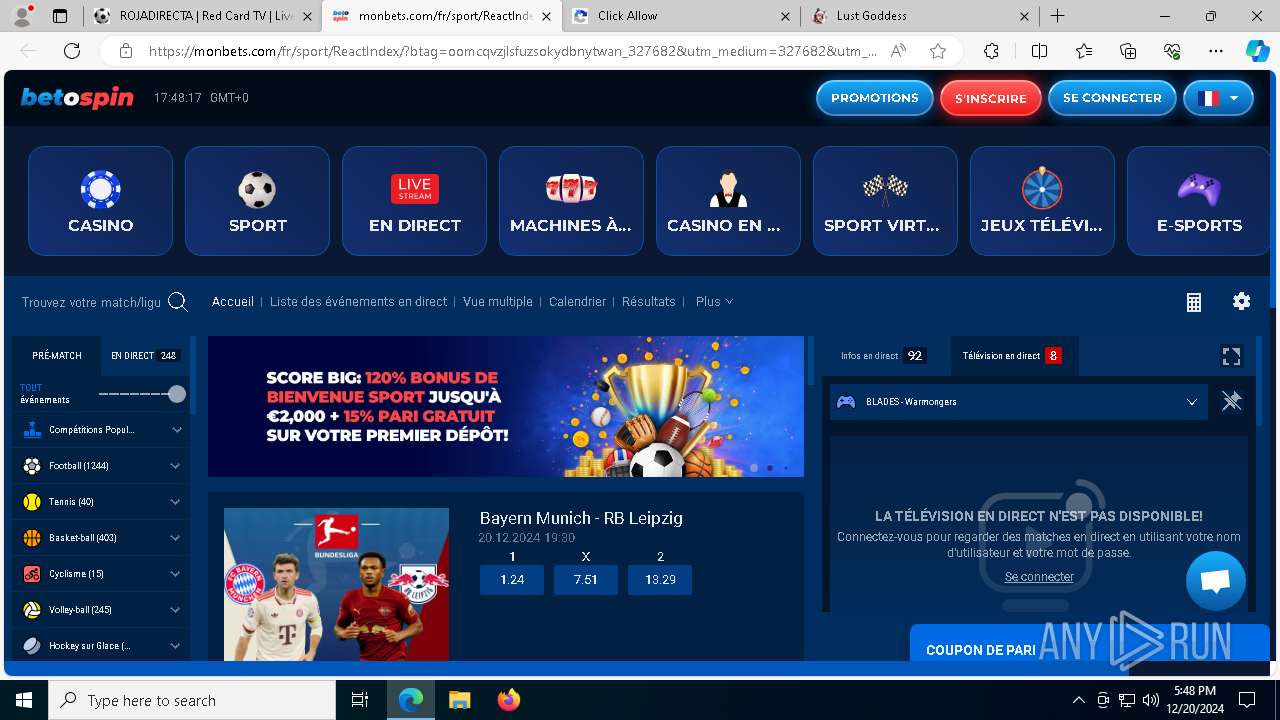Viewport: 1280px width, 720px height.
Task: Add this page to browser favorites
Action: 937,51
